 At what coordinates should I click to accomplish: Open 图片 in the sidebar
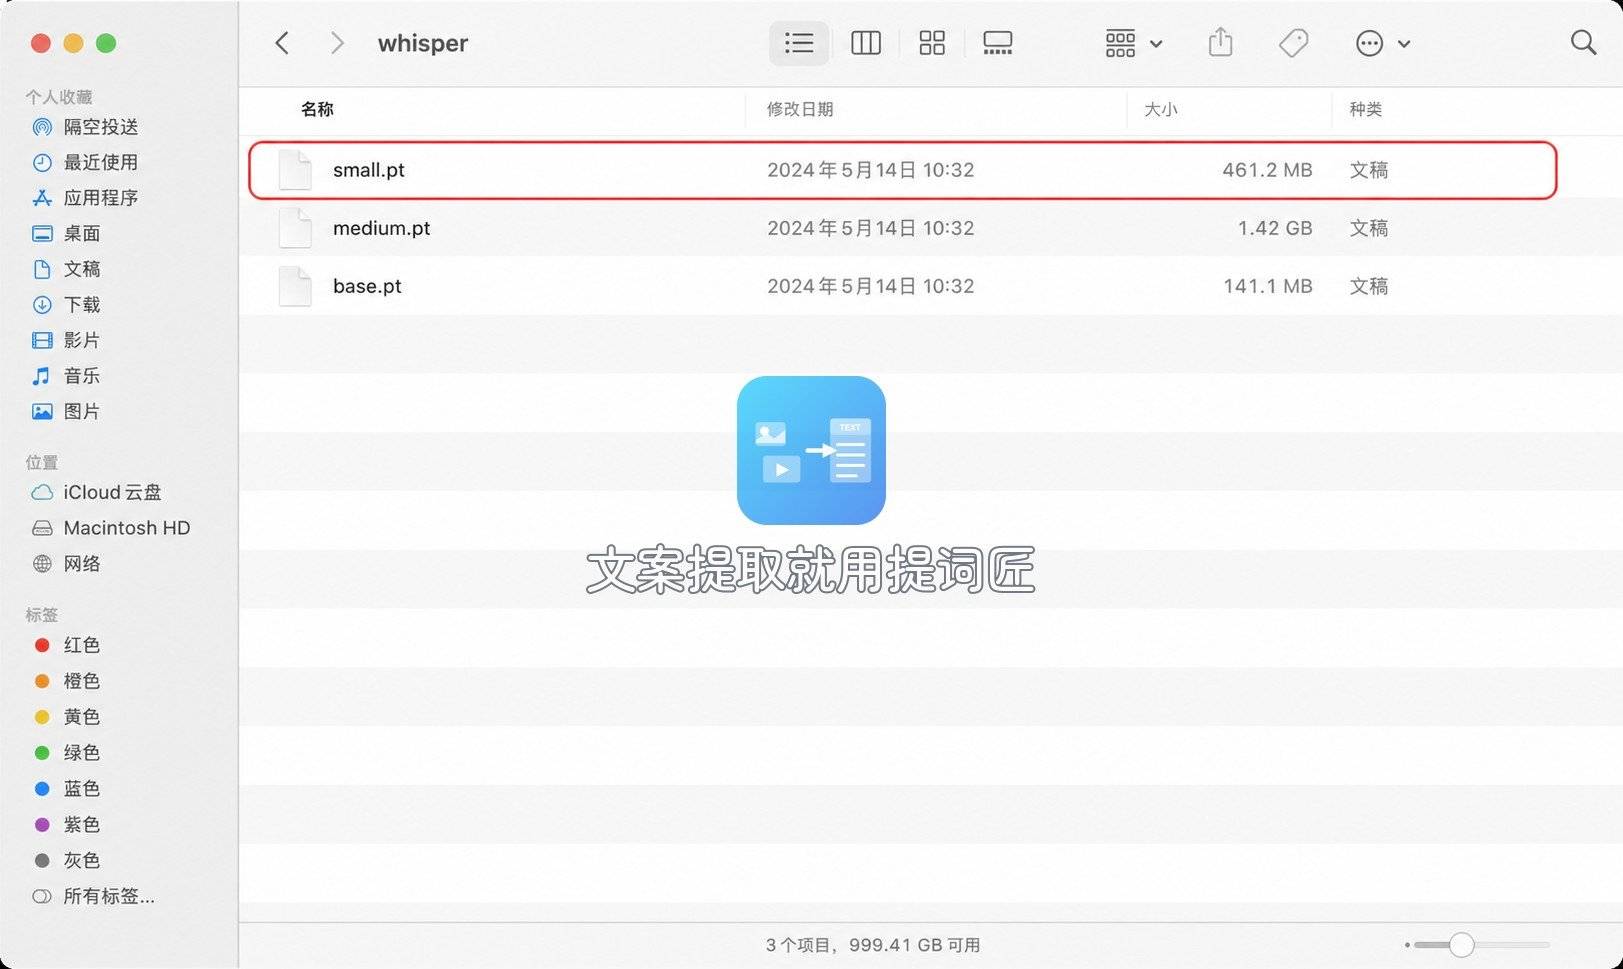tap(81, 412)
